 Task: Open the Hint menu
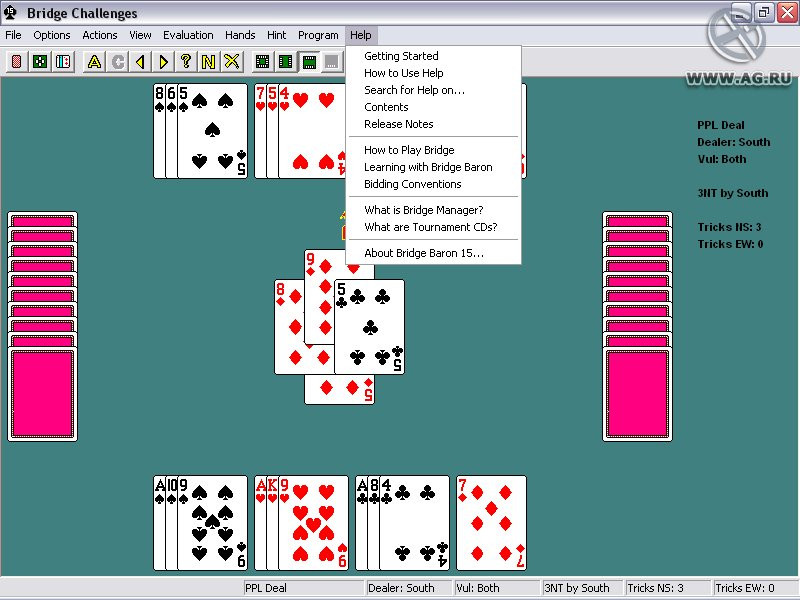tap(276, 35)
